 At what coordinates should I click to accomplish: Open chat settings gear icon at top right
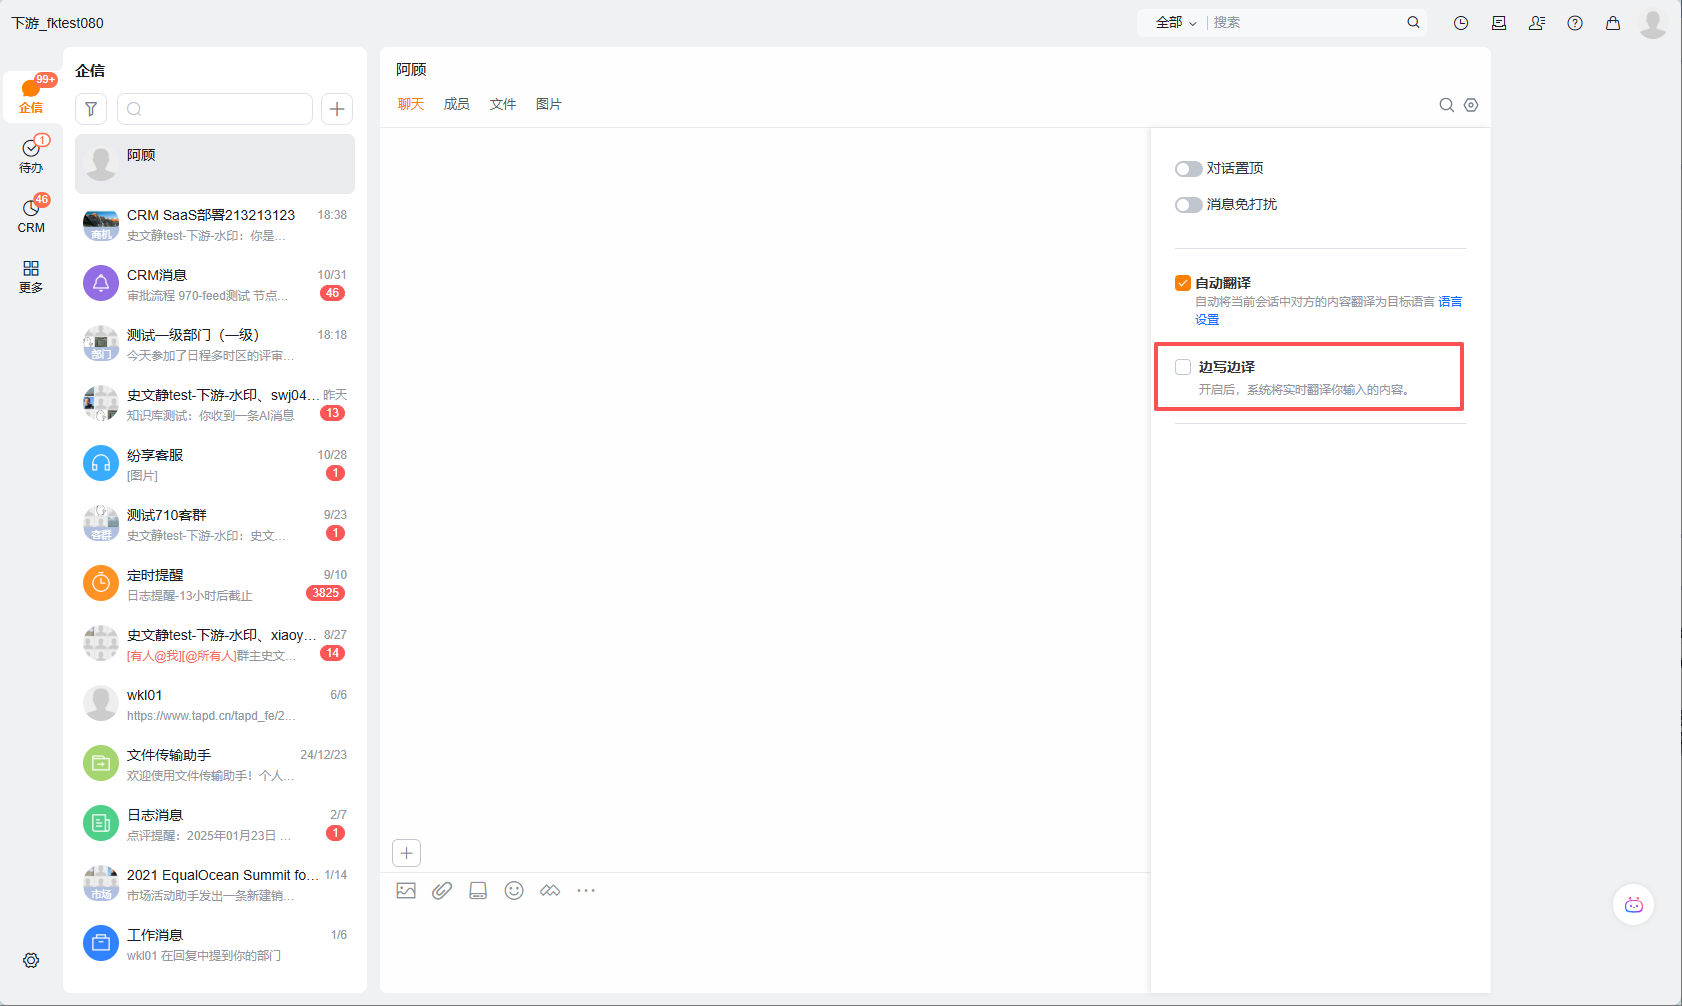coord(1471,105)
